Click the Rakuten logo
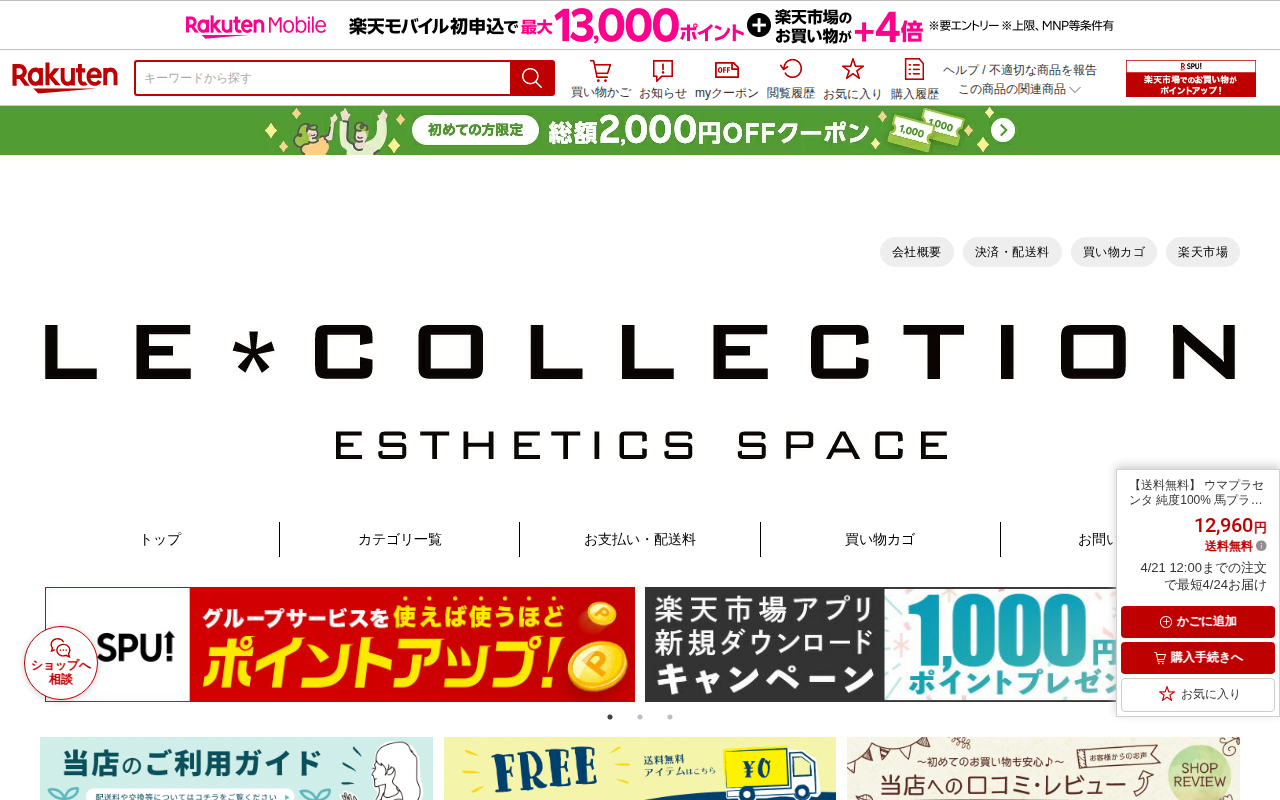 (65, 78)
